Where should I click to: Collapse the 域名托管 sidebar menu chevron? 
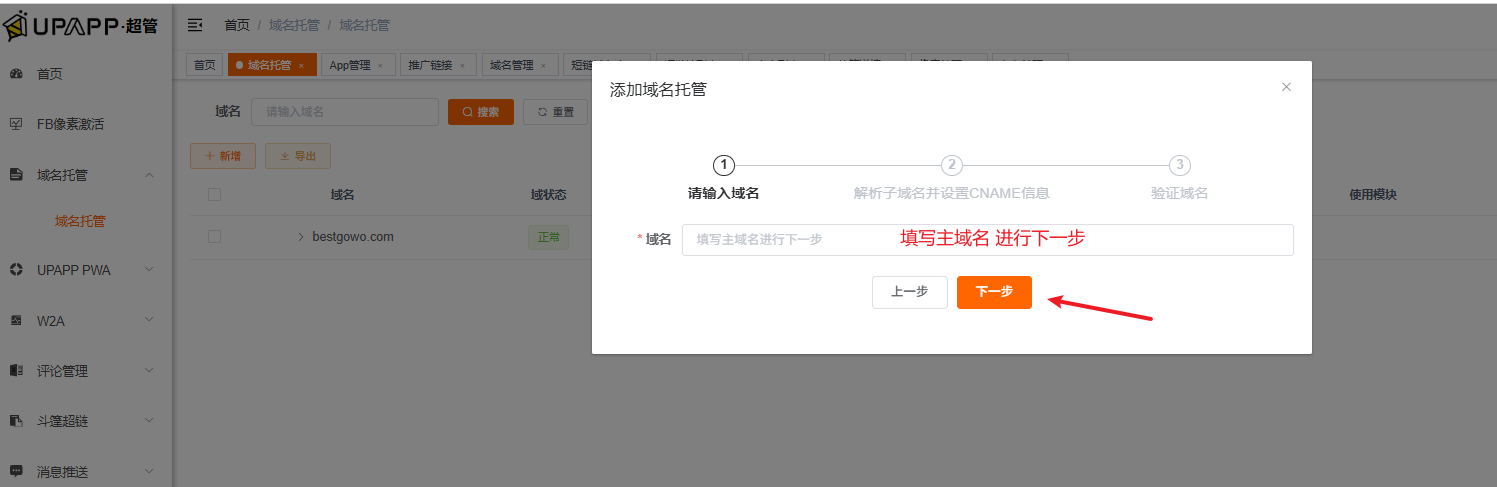click(149, 175)
